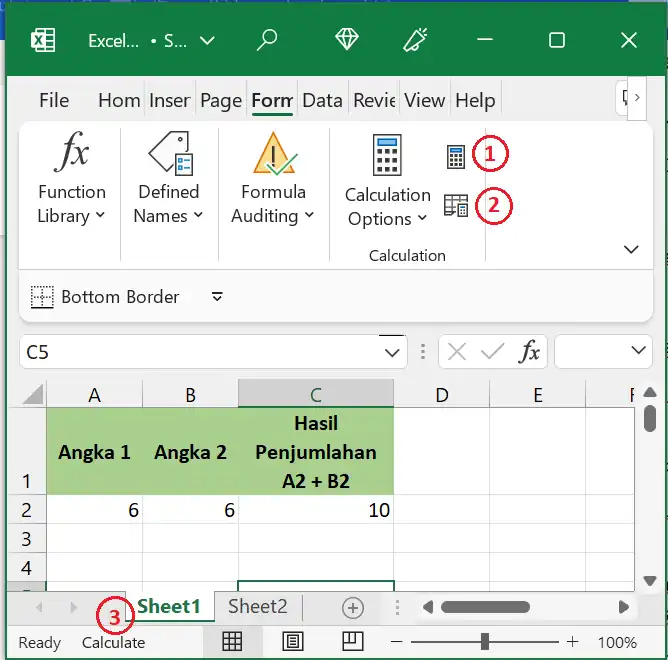This screenshot has height=660, width=668.
Task: Click the zoom out minus button
Action: tap(397, 641)
